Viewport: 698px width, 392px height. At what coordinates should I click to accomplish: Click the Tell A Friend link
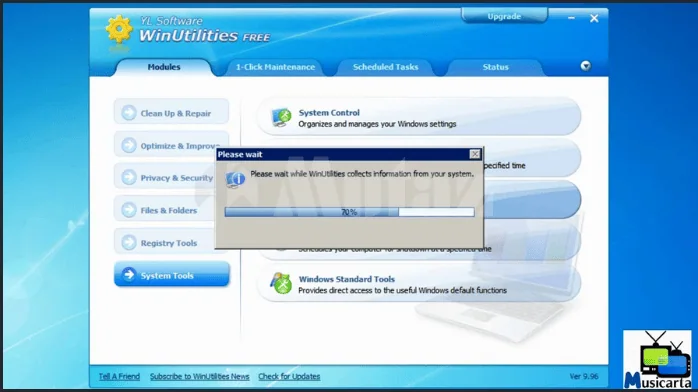[x=119, y=376]
